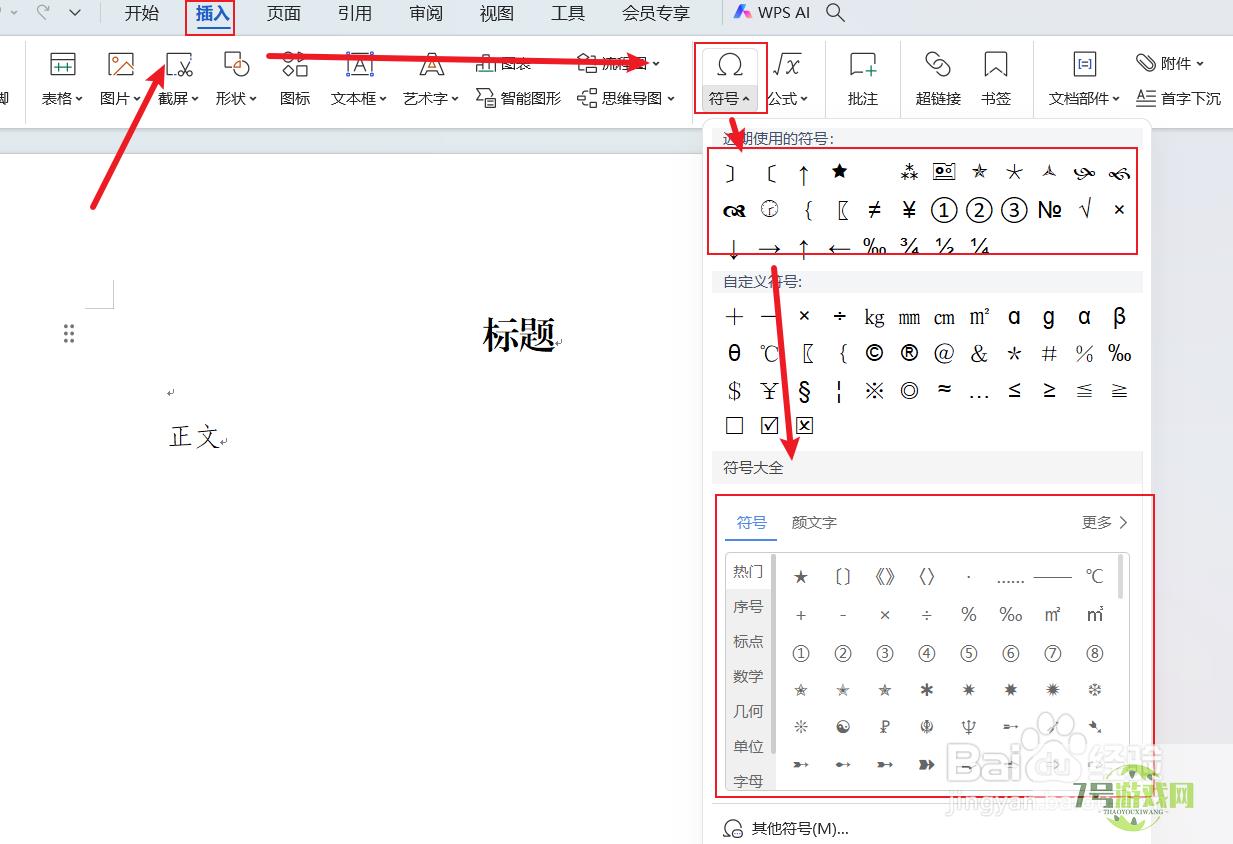Switch to the 颜文字 emoticon tab

(x=814, y=522)
